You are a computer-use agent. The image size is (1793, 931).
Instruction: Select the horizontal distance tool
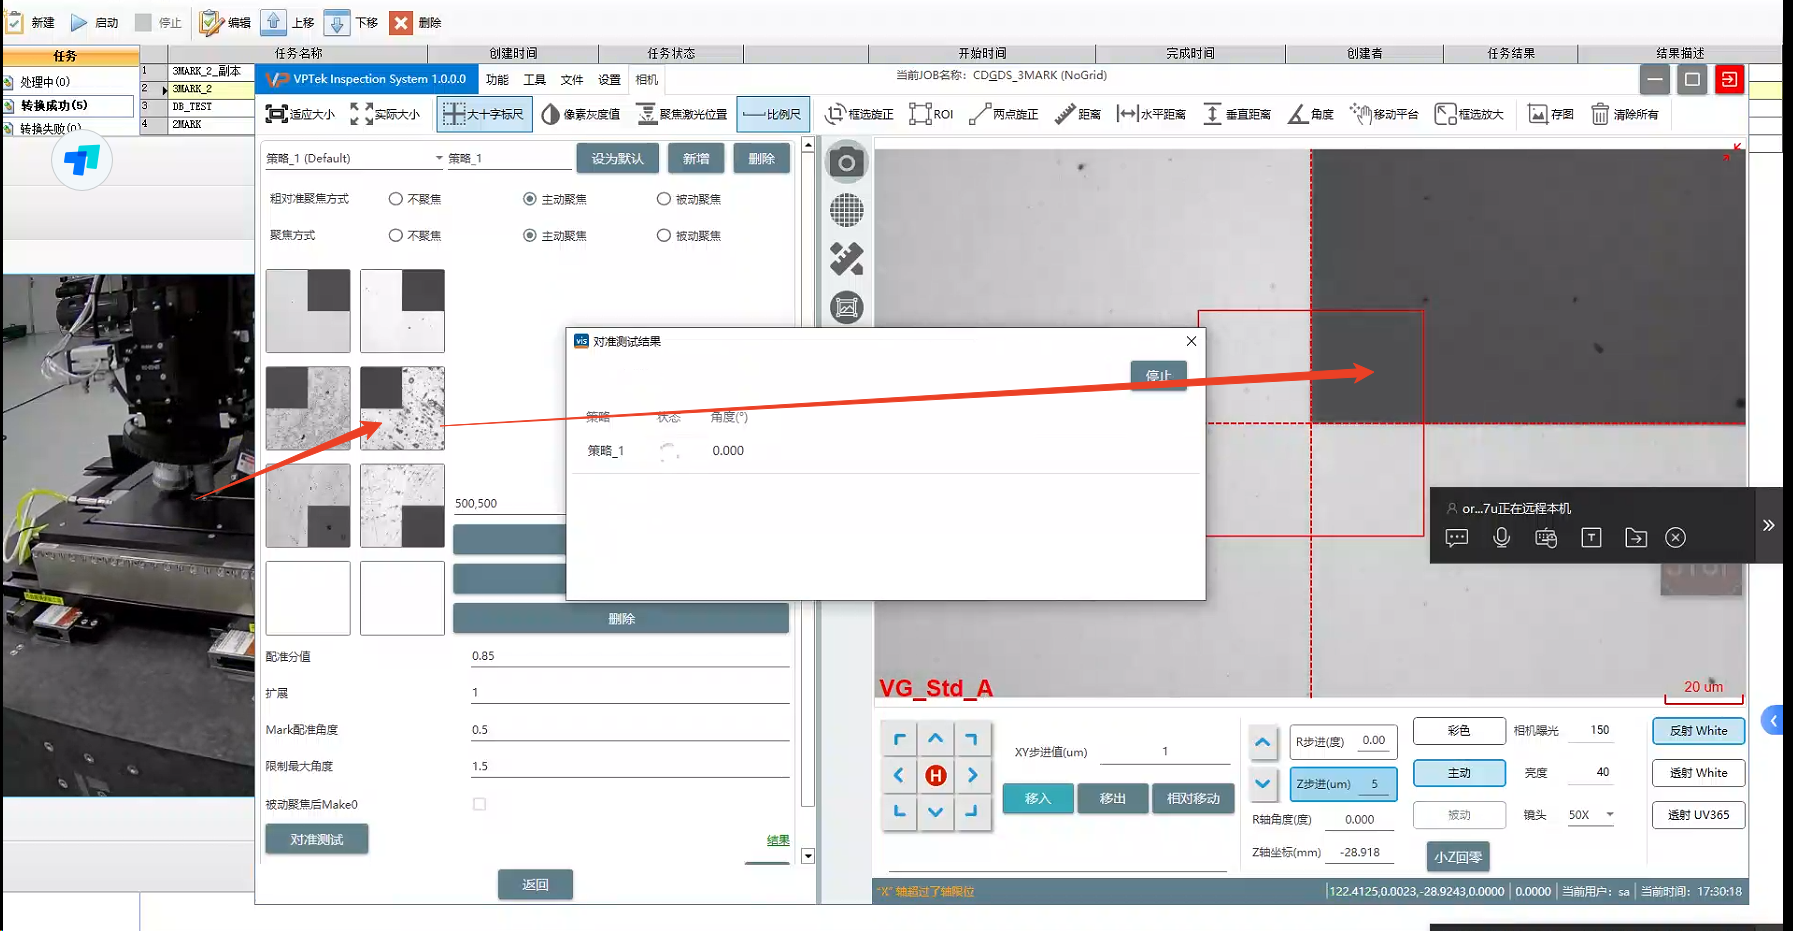pyautogui.click(x=1151, y=115)
